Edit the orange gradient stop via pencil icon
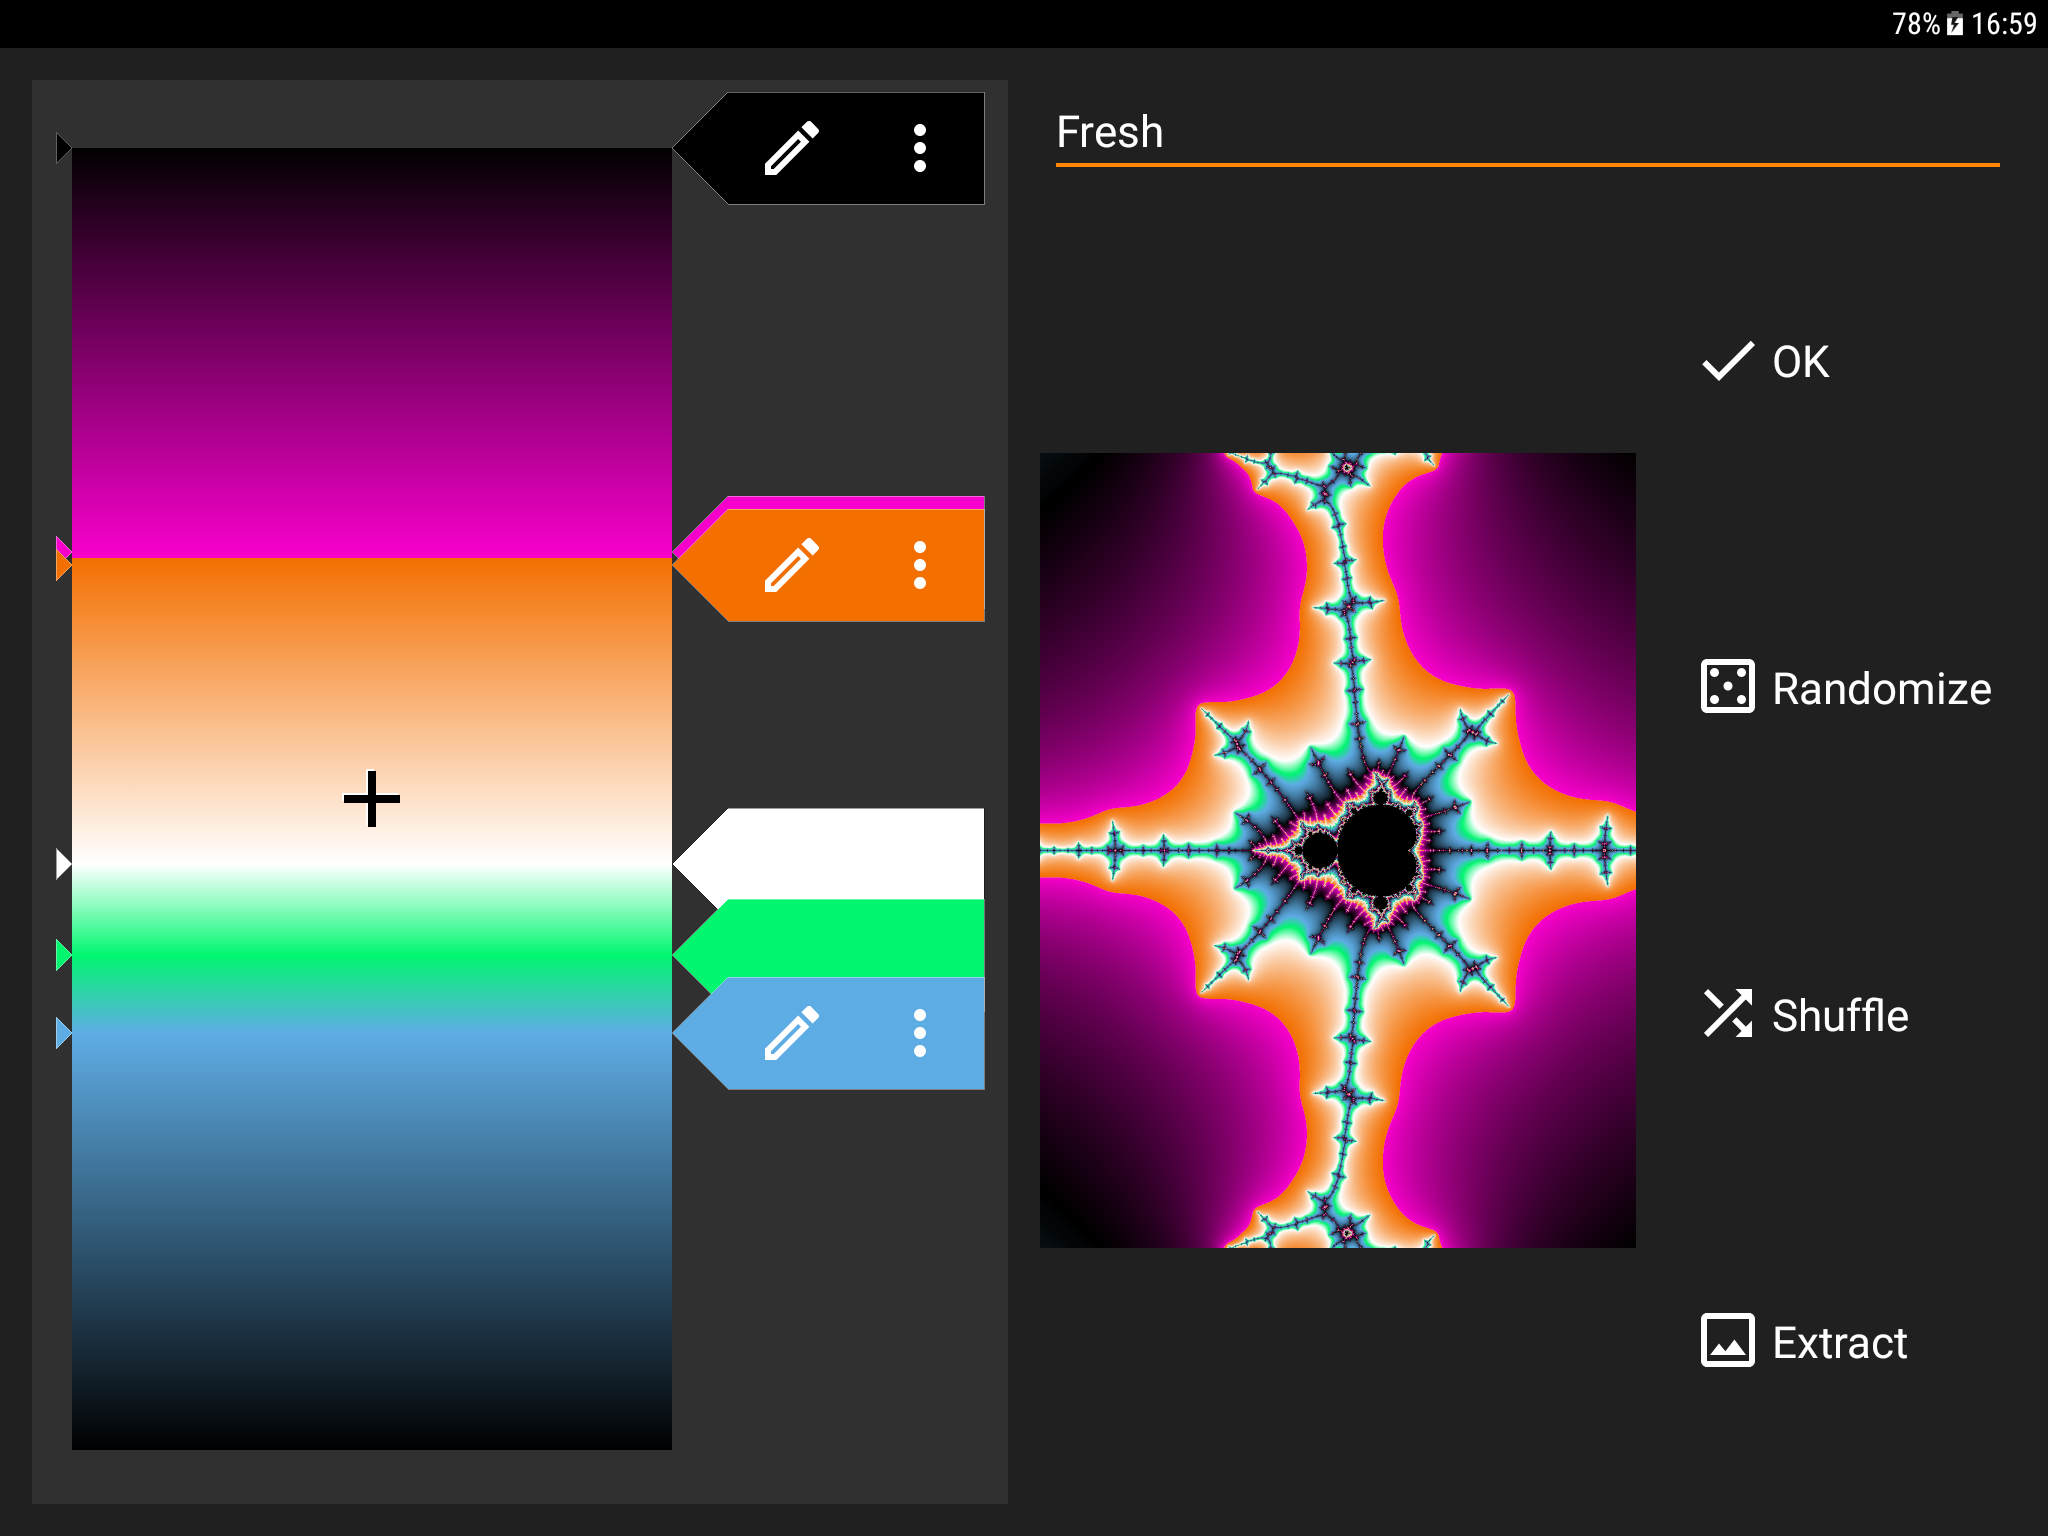This screenshot has width=2048, height=1536. pyautogui.click(x=791, y=563)
